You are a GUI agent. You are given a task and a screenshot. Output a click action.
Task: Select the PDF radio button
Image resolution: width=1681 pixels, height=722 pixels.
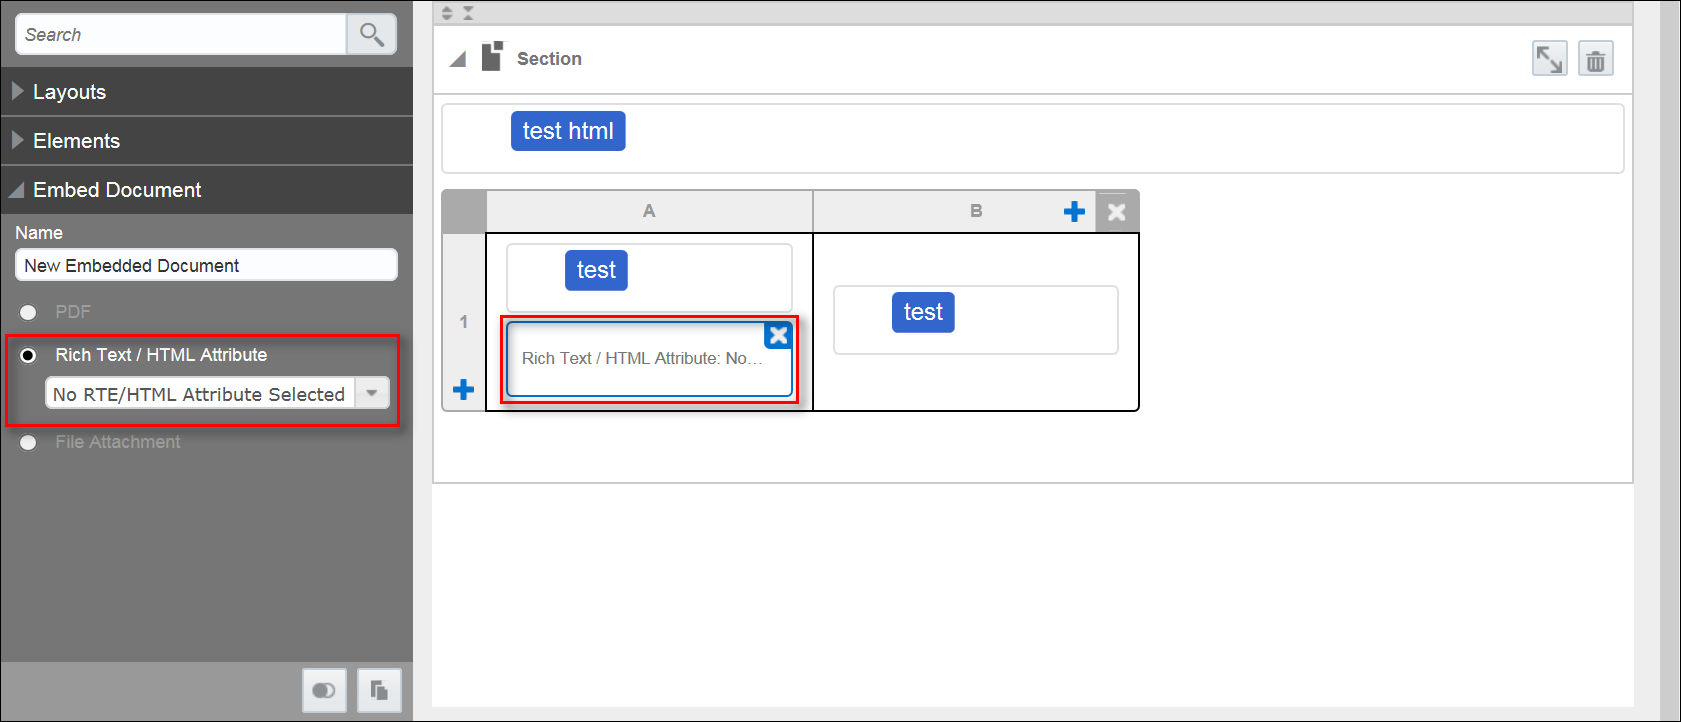[x=29, y=313]
